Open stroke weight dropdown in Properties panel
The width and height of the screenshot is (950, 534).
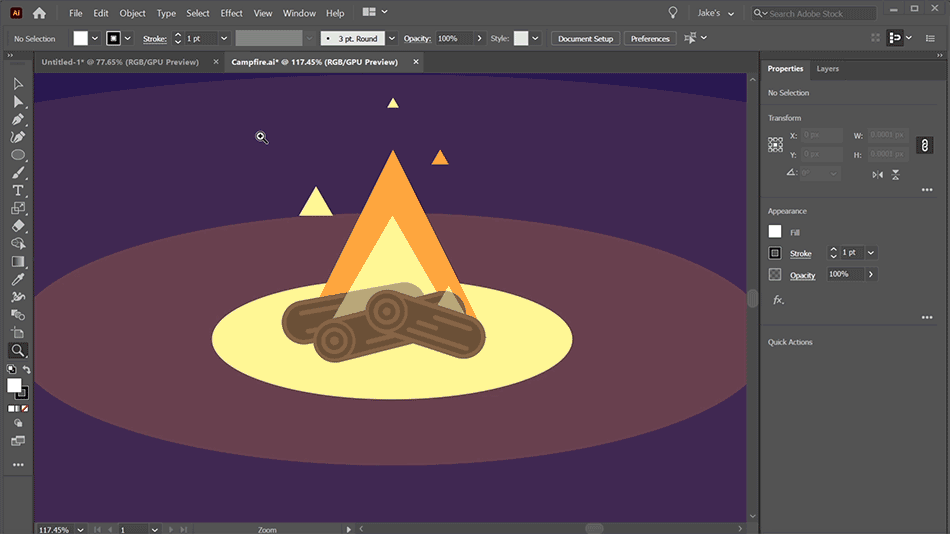[871, 253]
